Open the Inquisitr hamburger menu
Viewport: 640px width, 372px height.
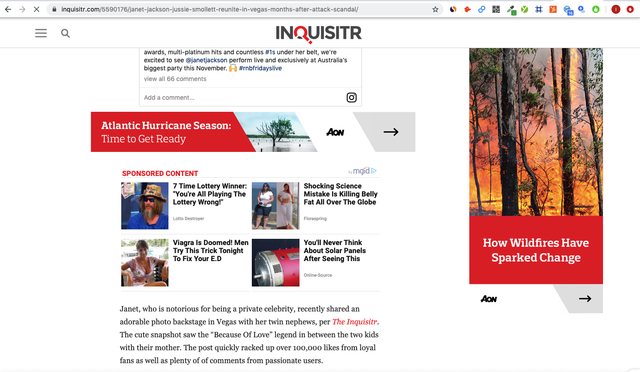[41, 33]
